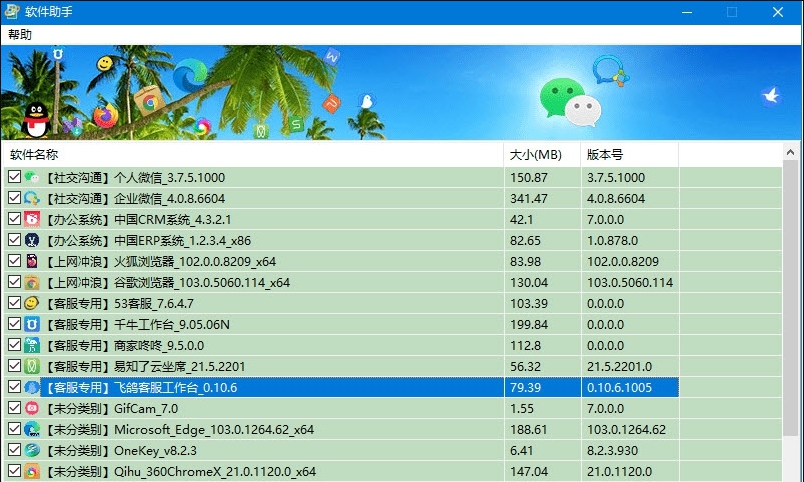Click size value 1.55 in GifCam row
Viewport: 804px width, 482px height.
click(x=522, y=409)
